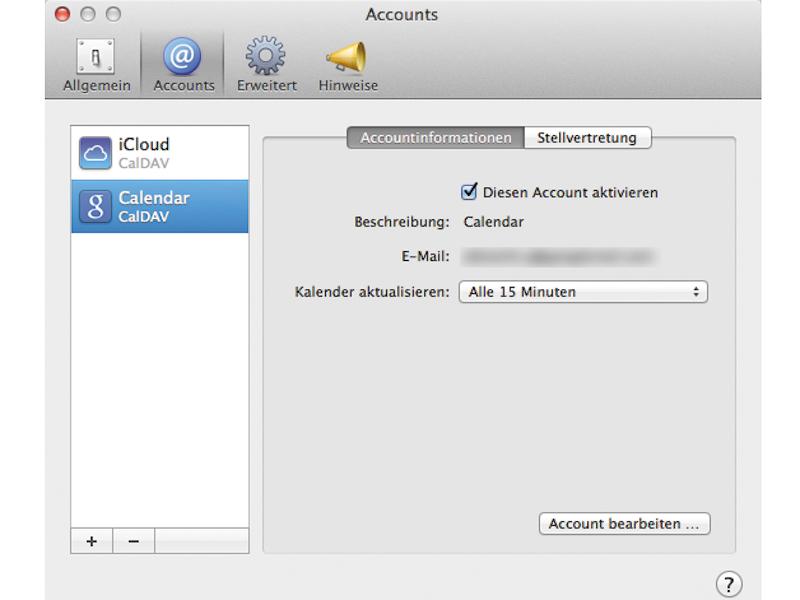Expand Kalender aktualisieren dropdown
Image resolution: width=800 pixels, height=600 pixels.
[583, 292]
